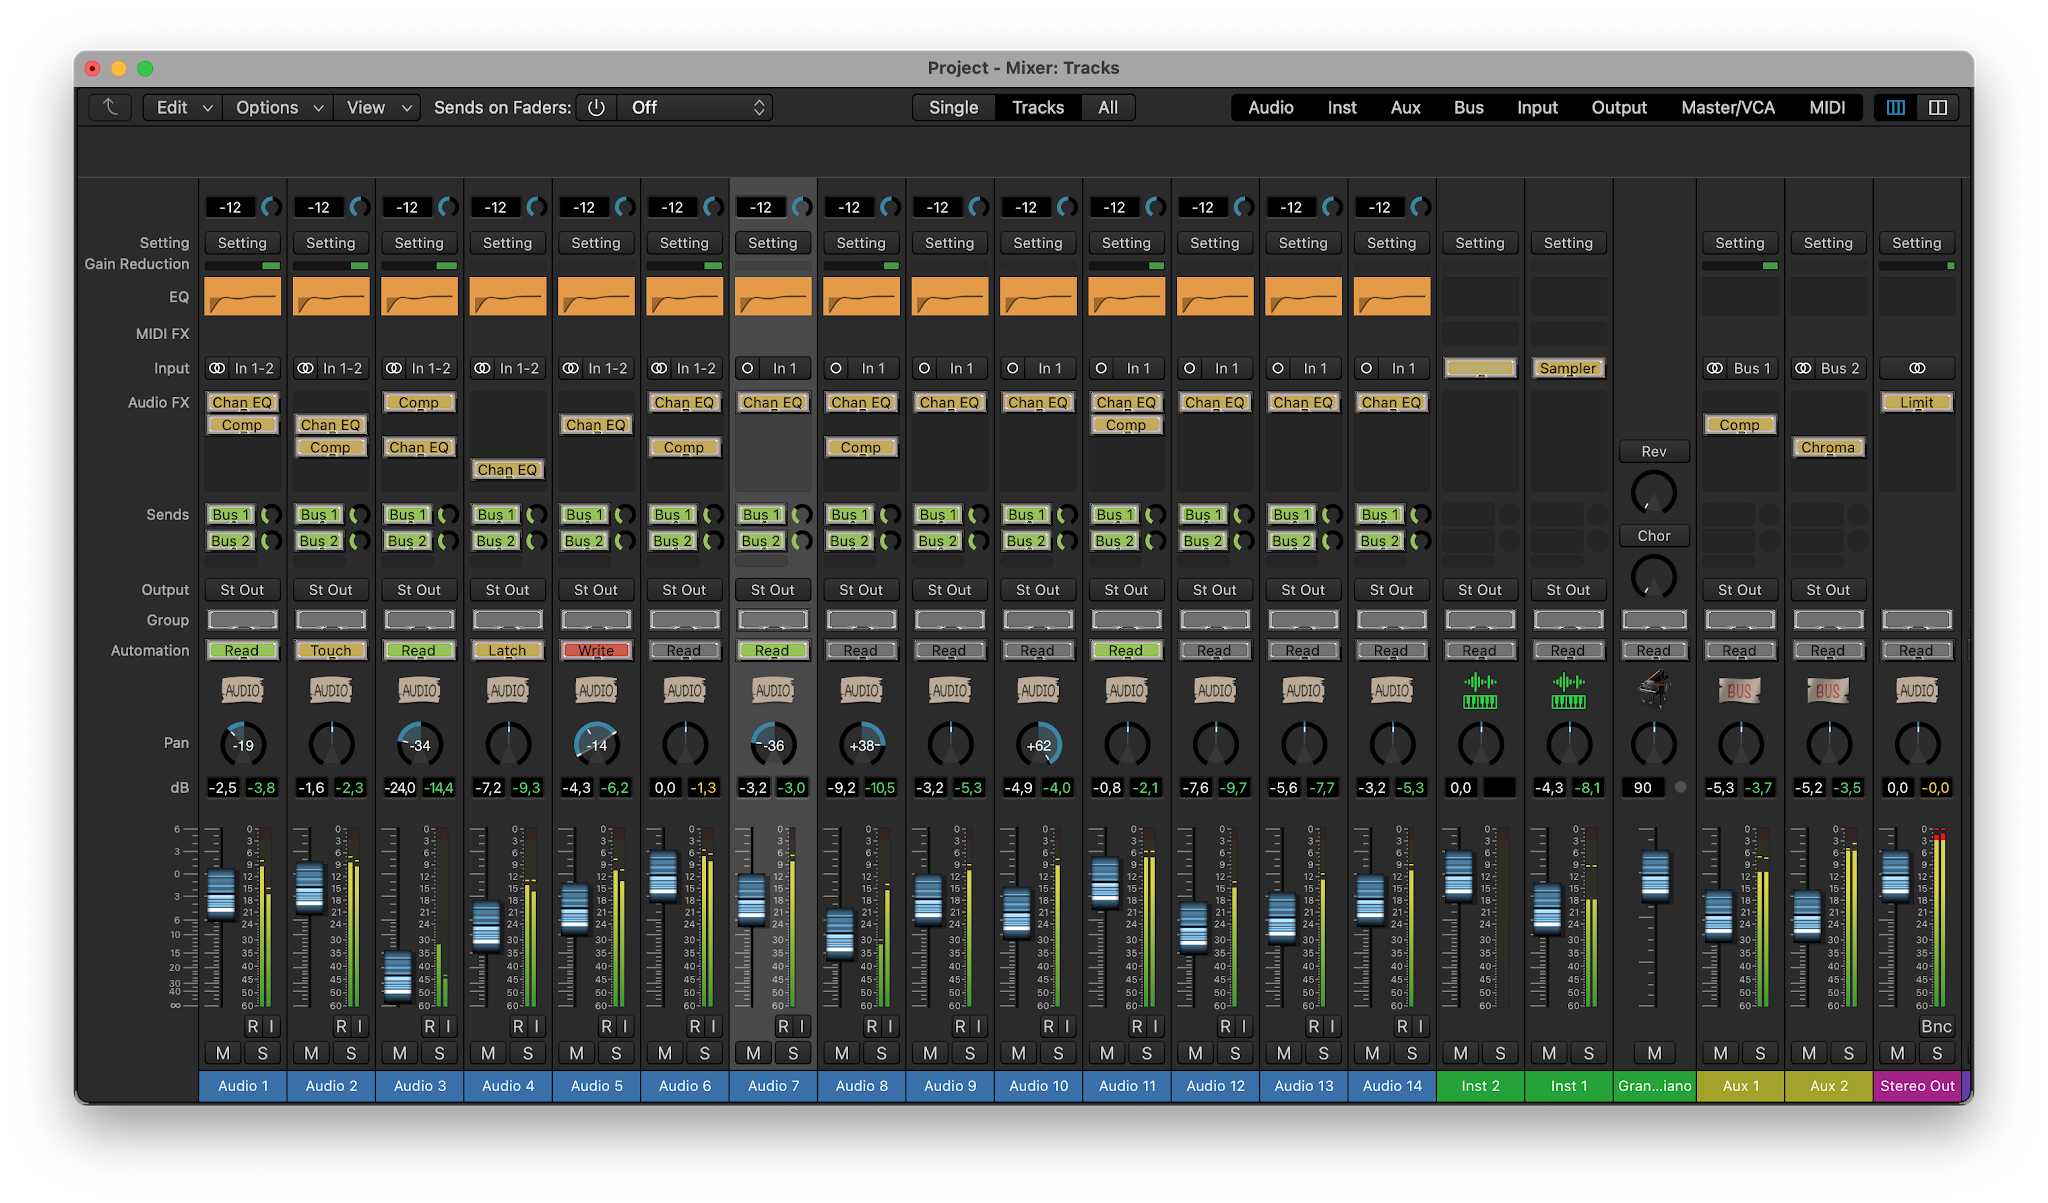Adjust Audio 3 Bus 1 send knob

(447, 514)
